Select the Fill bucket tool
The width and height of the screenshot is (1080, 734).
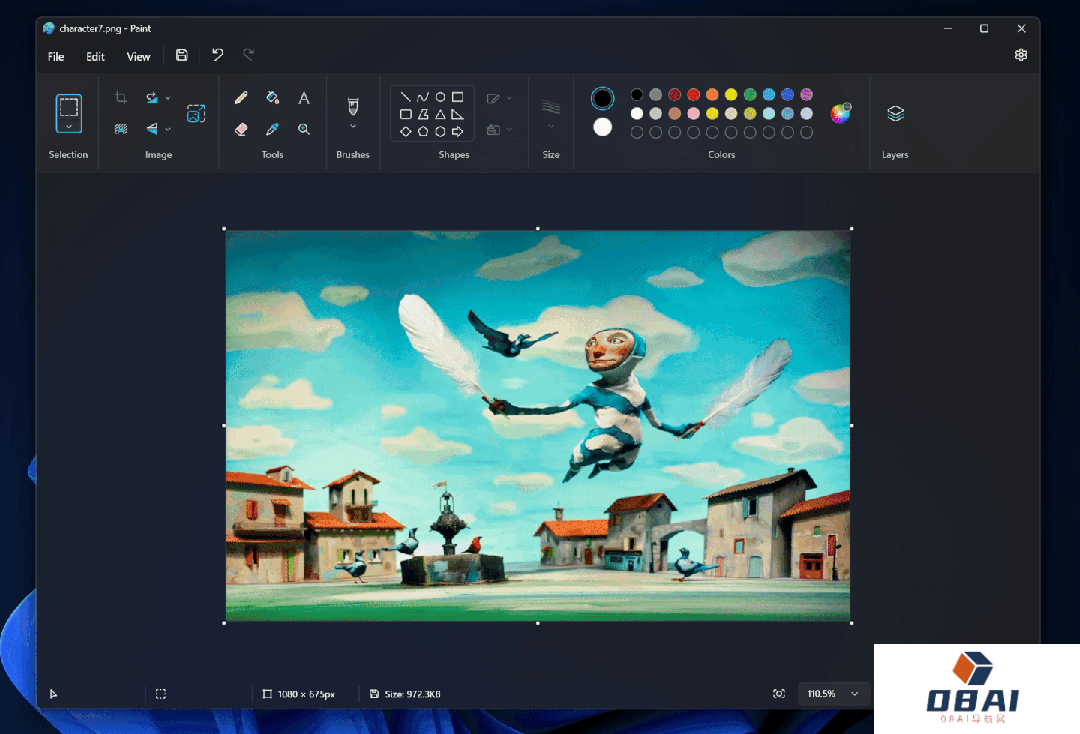pos(272,98)
